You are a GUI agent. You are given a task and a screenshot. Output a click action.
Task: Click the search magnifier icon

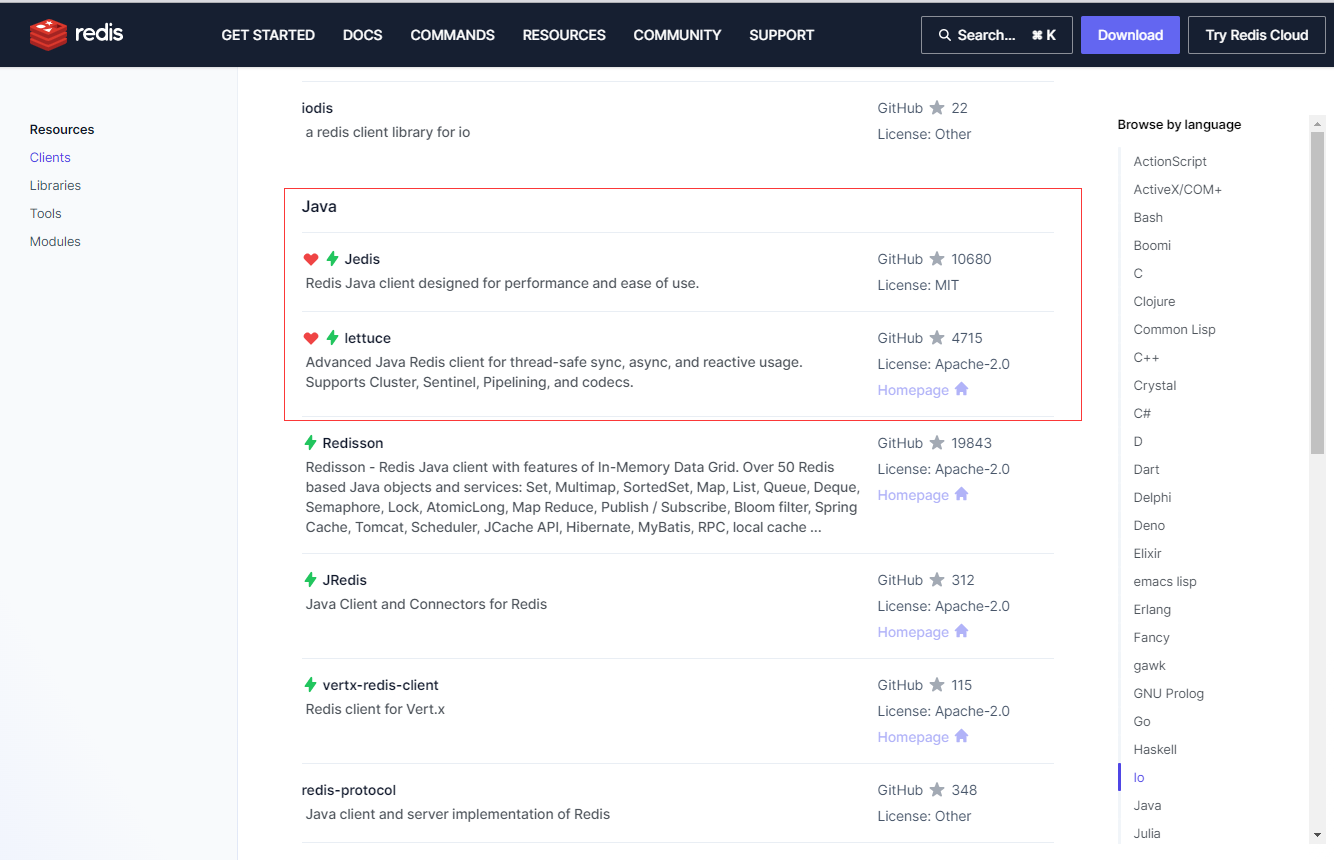tap(945, 35)
